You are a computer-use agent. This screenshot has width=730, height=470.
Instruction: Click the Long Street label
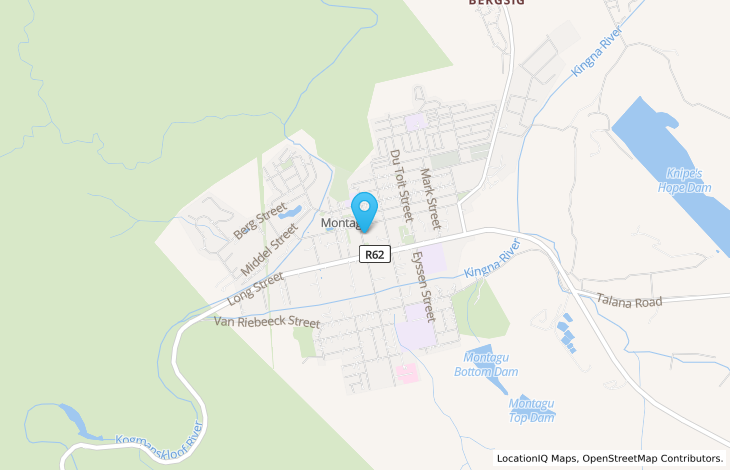(x=255, y=289)
